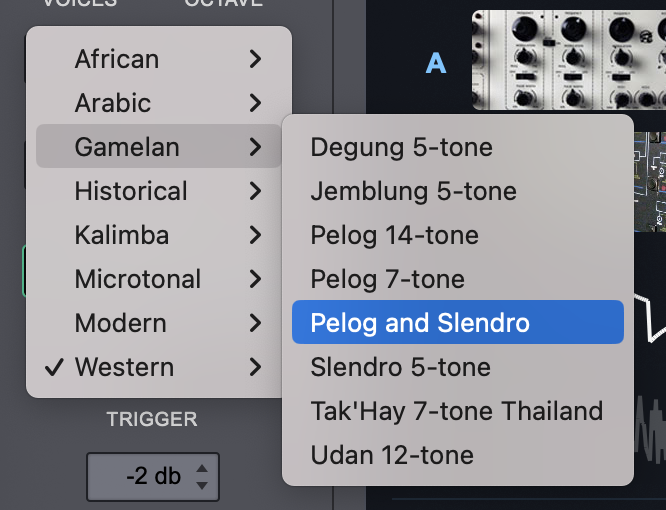Decrease the trigger db value with down arrow
This screenshot has width=666, height=510.
coord(202,485)
